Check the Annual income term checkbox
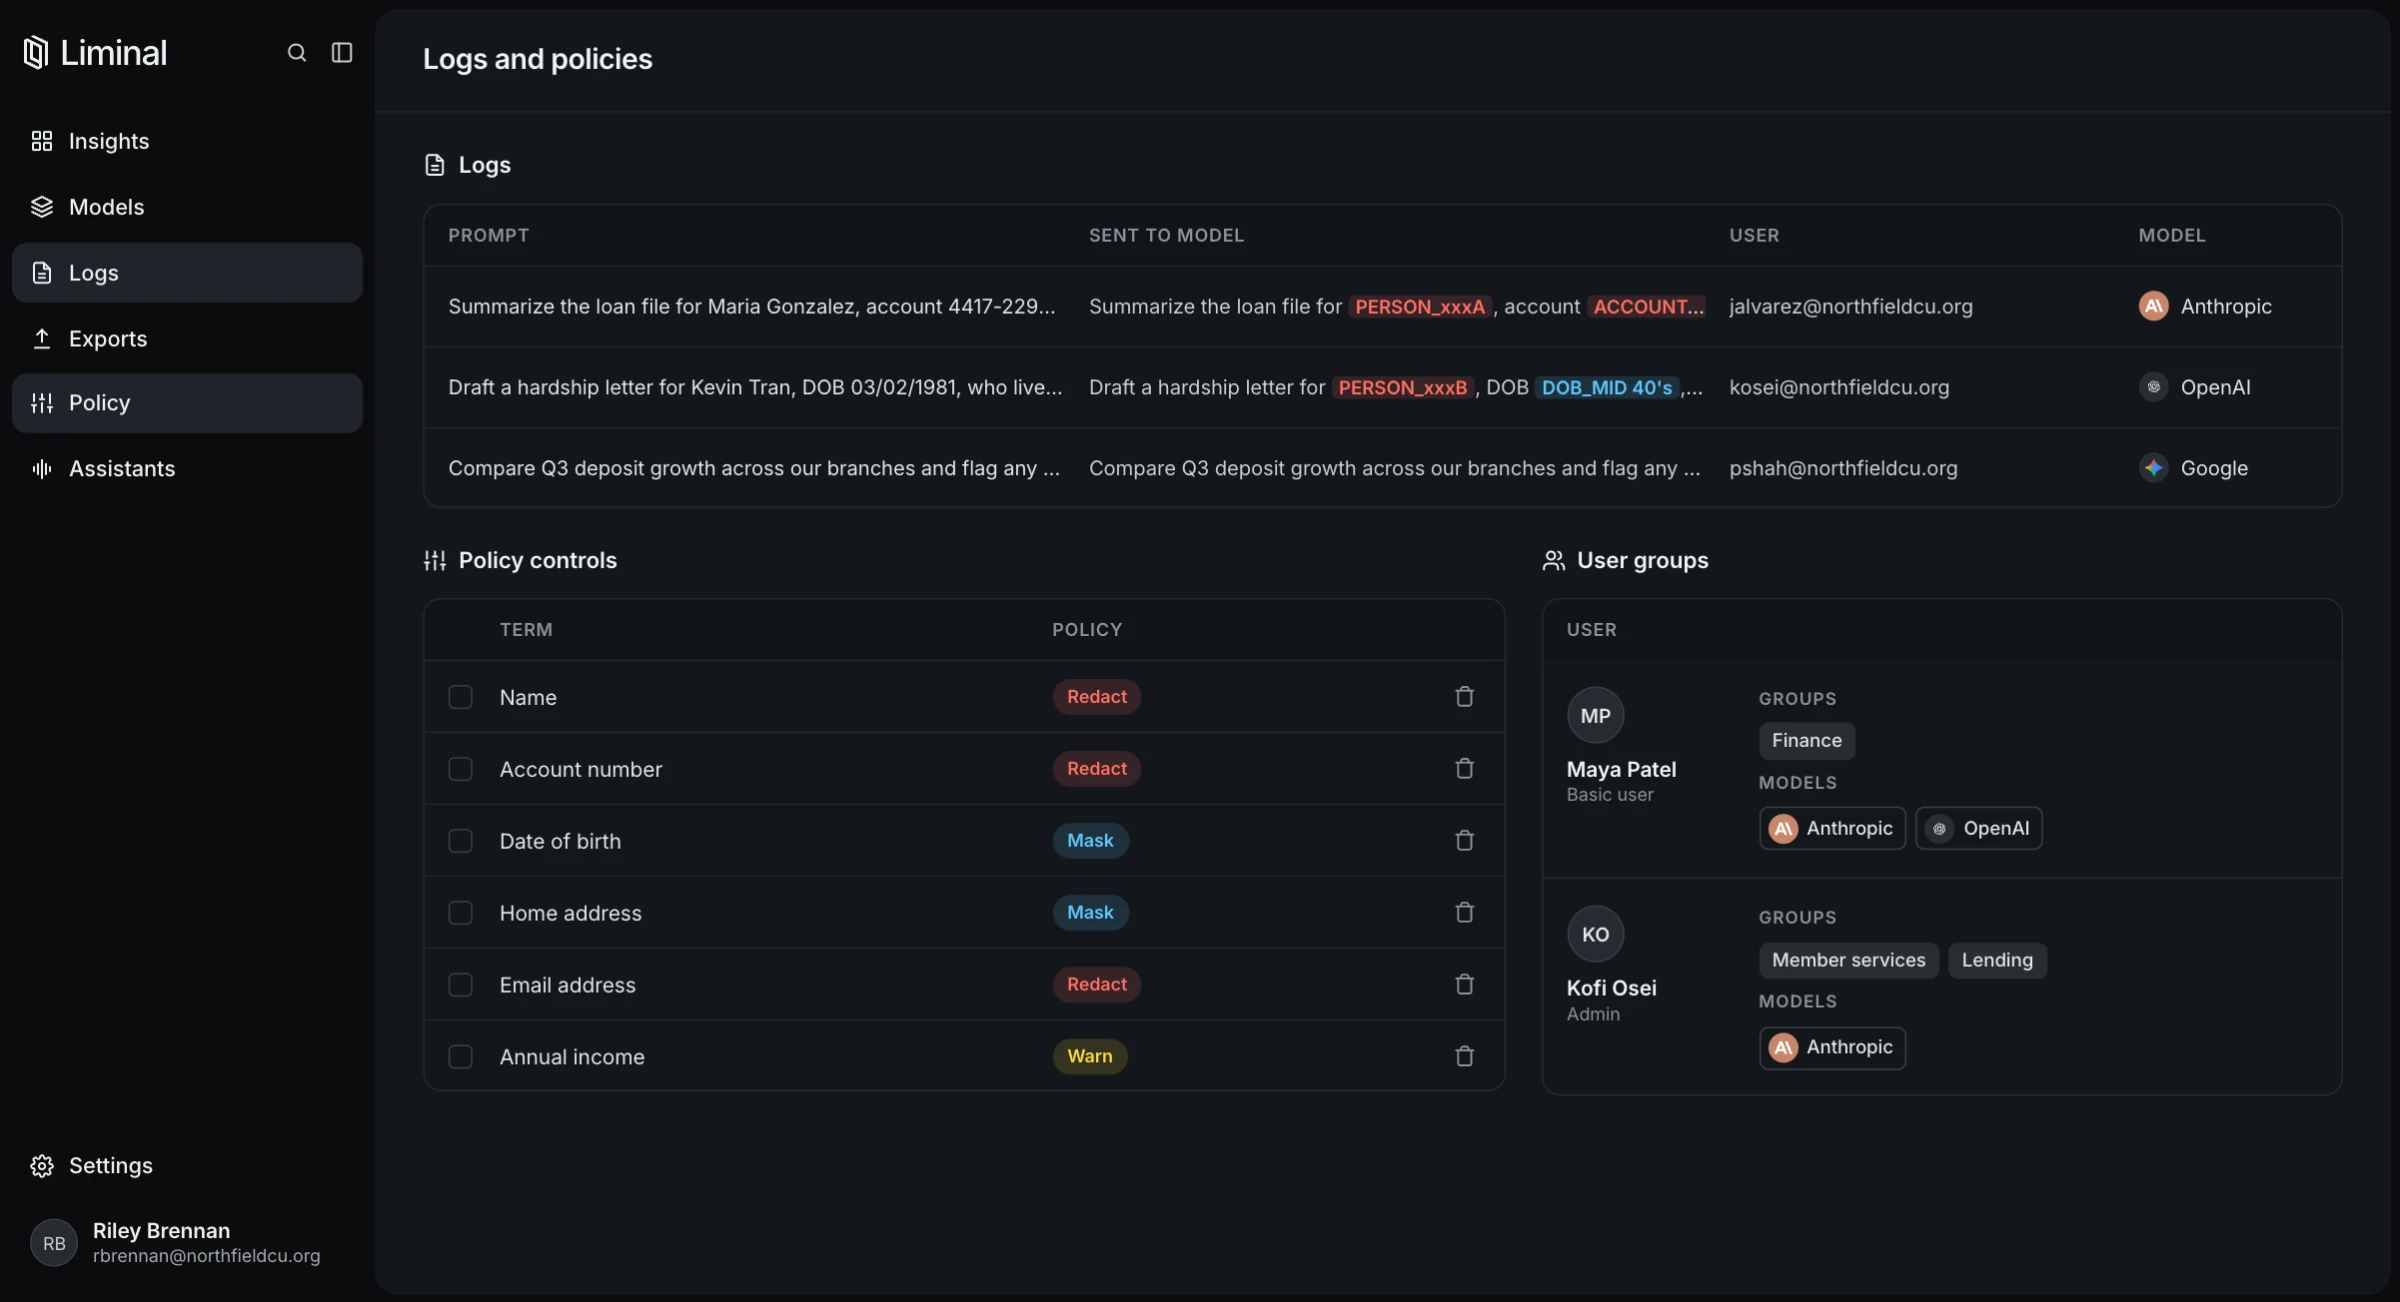This screenshot has width=2400, height=1302. tap(460, 1057)
